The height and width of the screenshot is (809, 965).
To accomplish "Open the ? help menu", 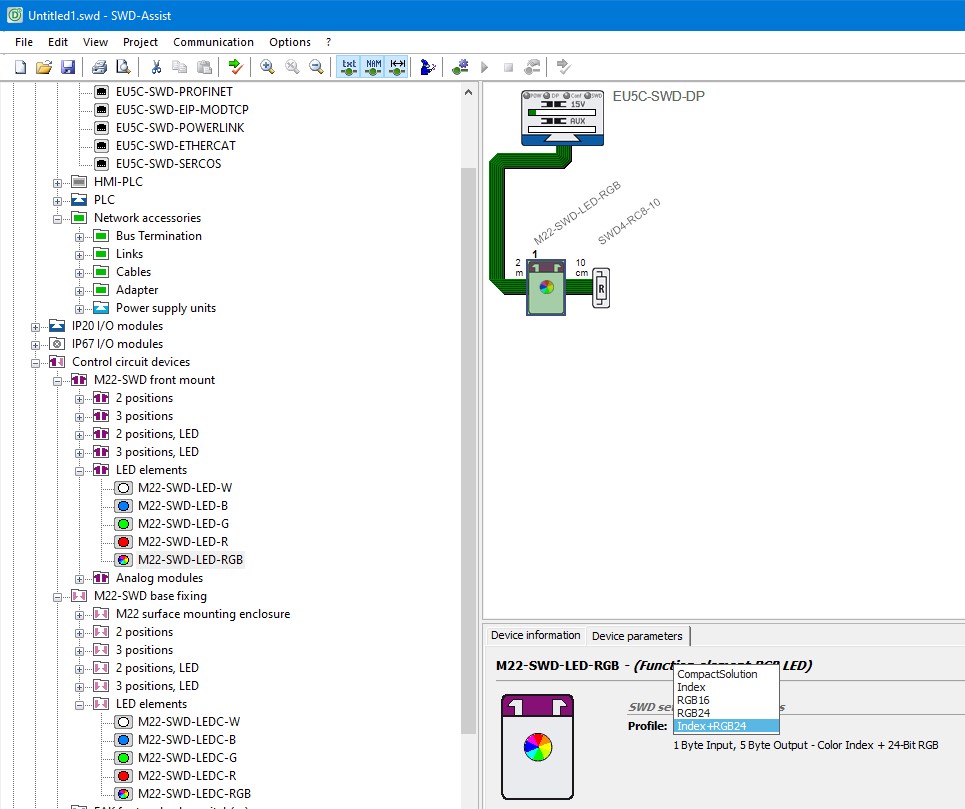I will coord(329,42).
